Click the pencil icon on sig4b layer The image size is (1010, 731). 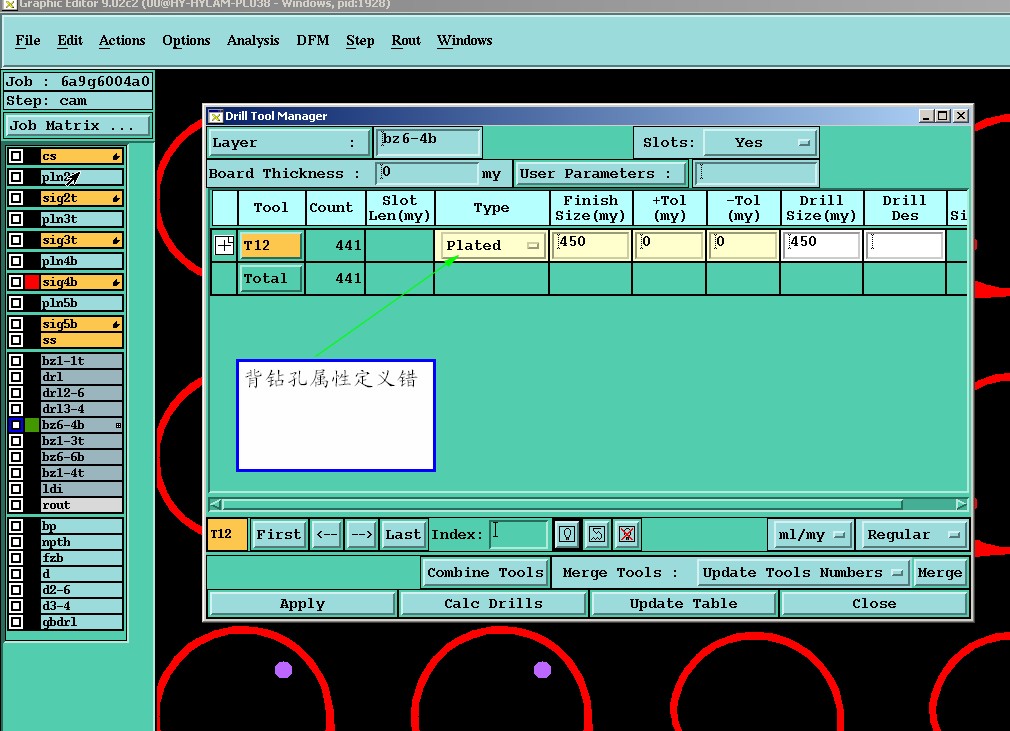[116, 282]
